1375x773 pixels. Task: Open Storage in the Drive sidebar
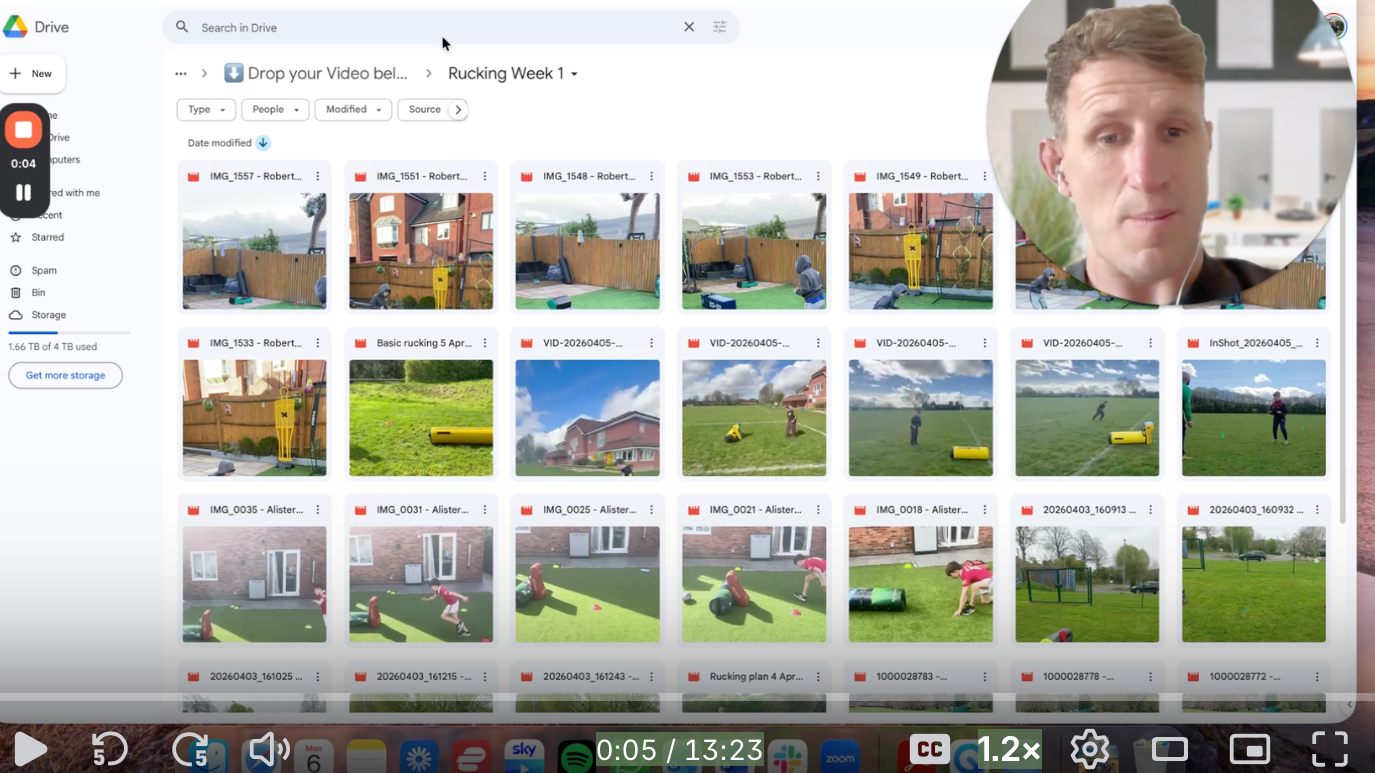48,315
